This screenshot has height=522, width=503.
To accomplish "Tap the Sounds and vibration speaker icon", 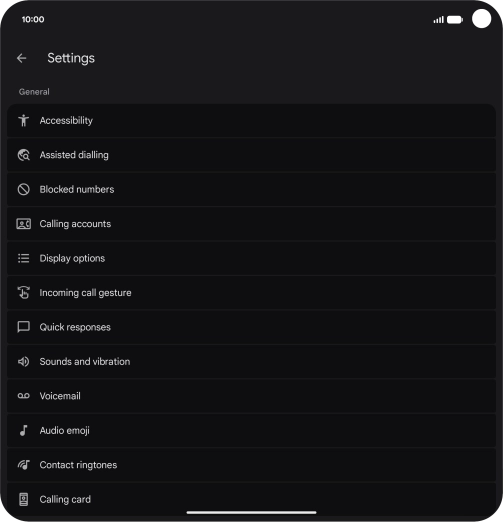I will pyautogui.click(x=24, y=362).
